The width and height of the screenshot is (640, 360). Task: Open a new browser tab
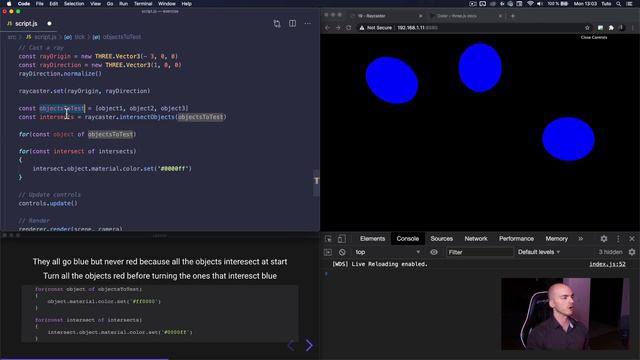coord(513,16)
